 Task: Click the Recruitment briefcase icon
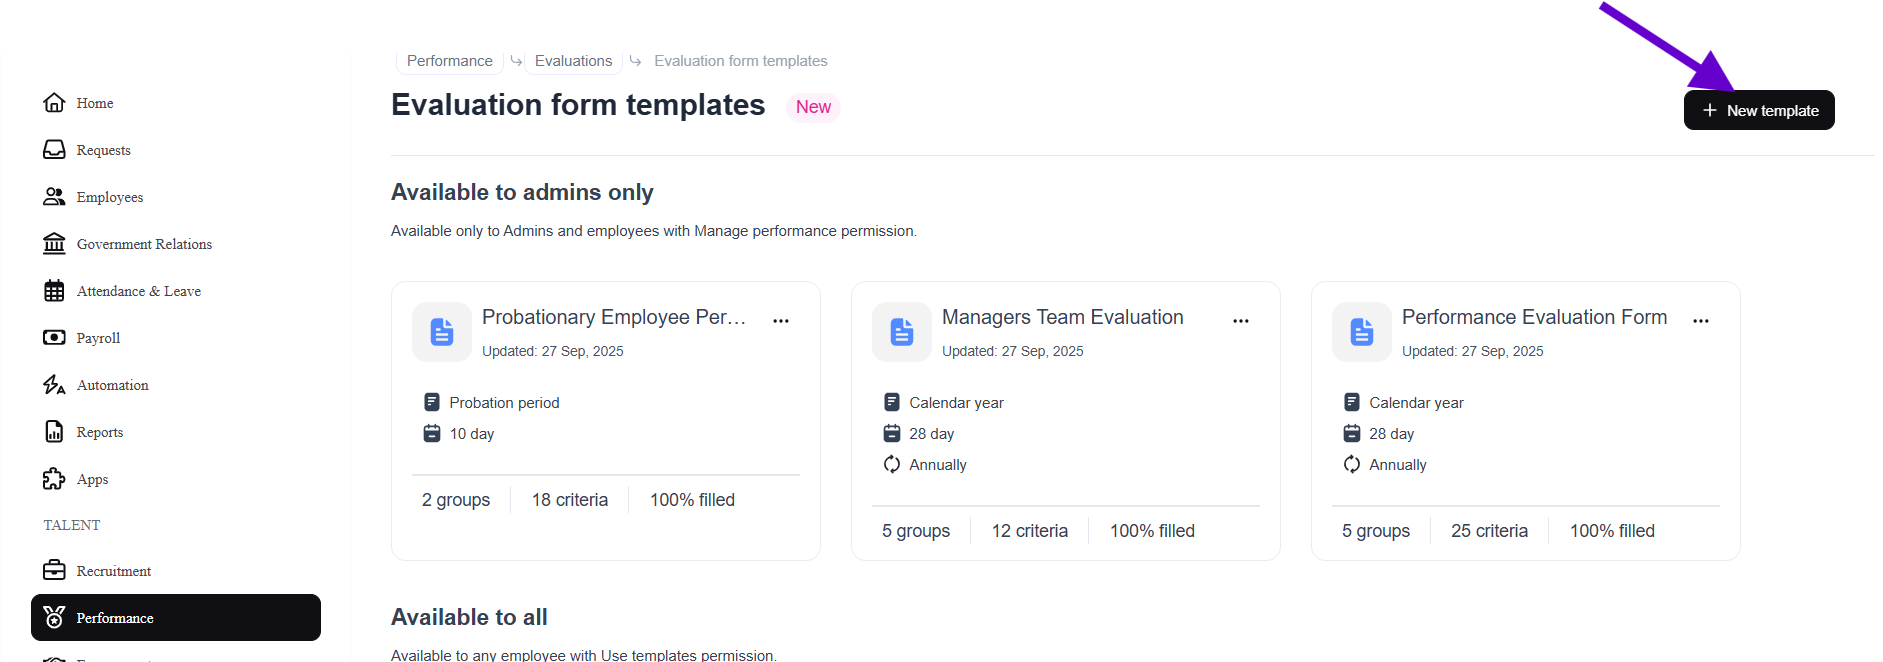54,571
